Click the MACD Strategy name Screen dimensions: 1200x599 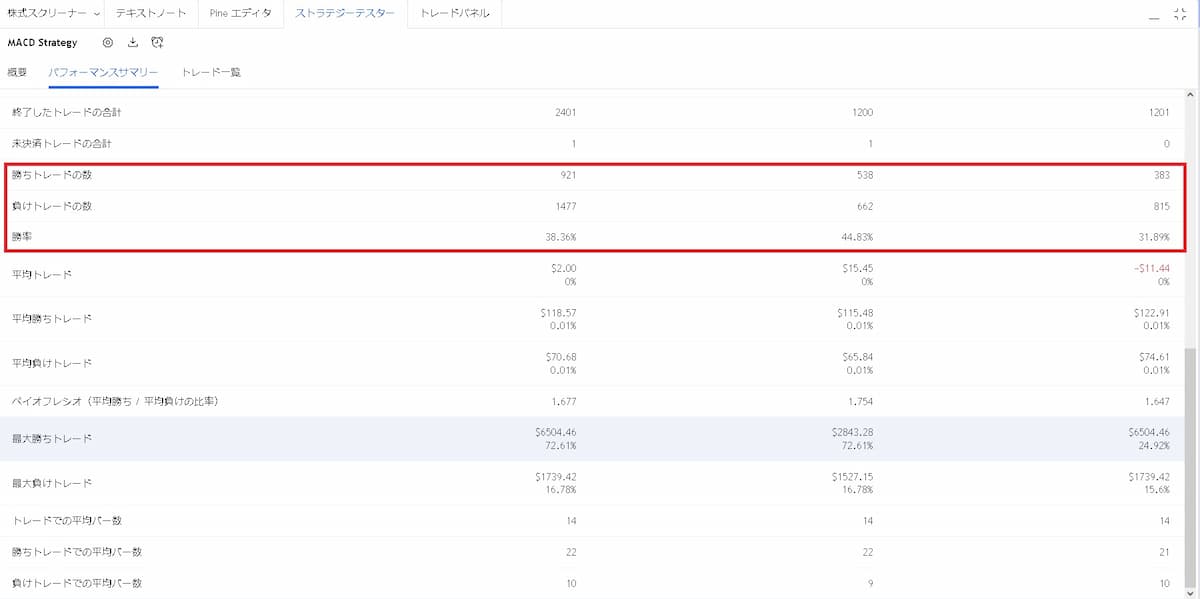coord(42,43)
